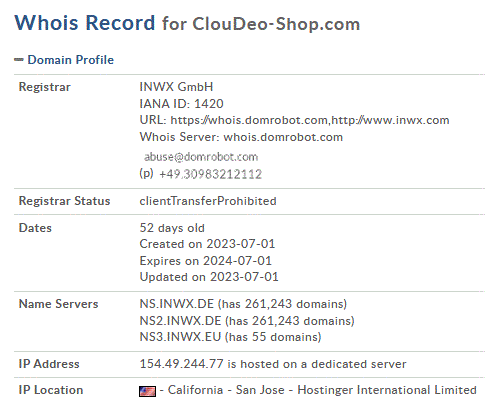The height and width of the screenshot is (405, 486).
Task: Click the Hostinger International Limited location text
Action: [387, 390]
